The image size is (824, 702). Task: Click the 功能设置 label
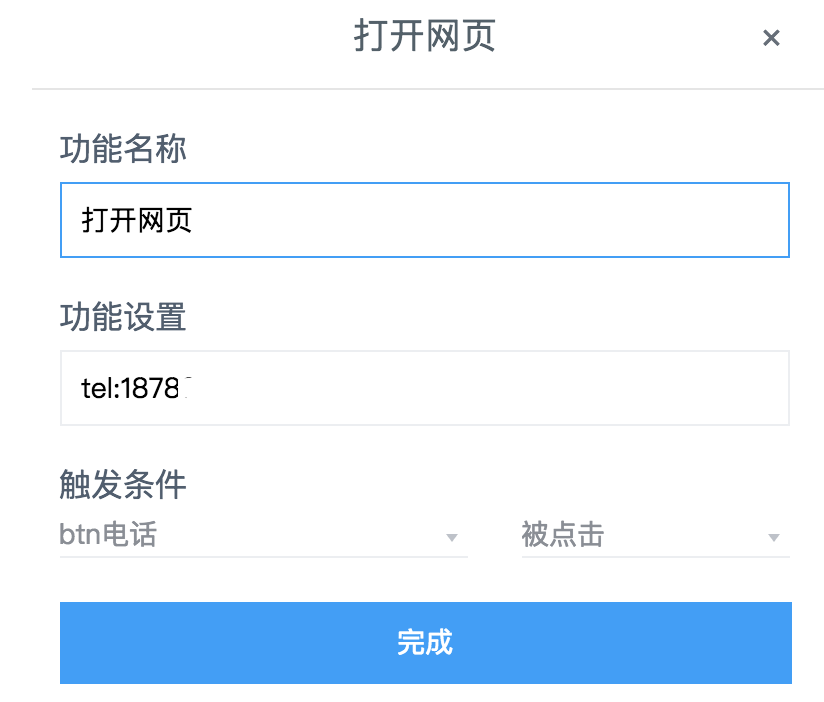123,318
